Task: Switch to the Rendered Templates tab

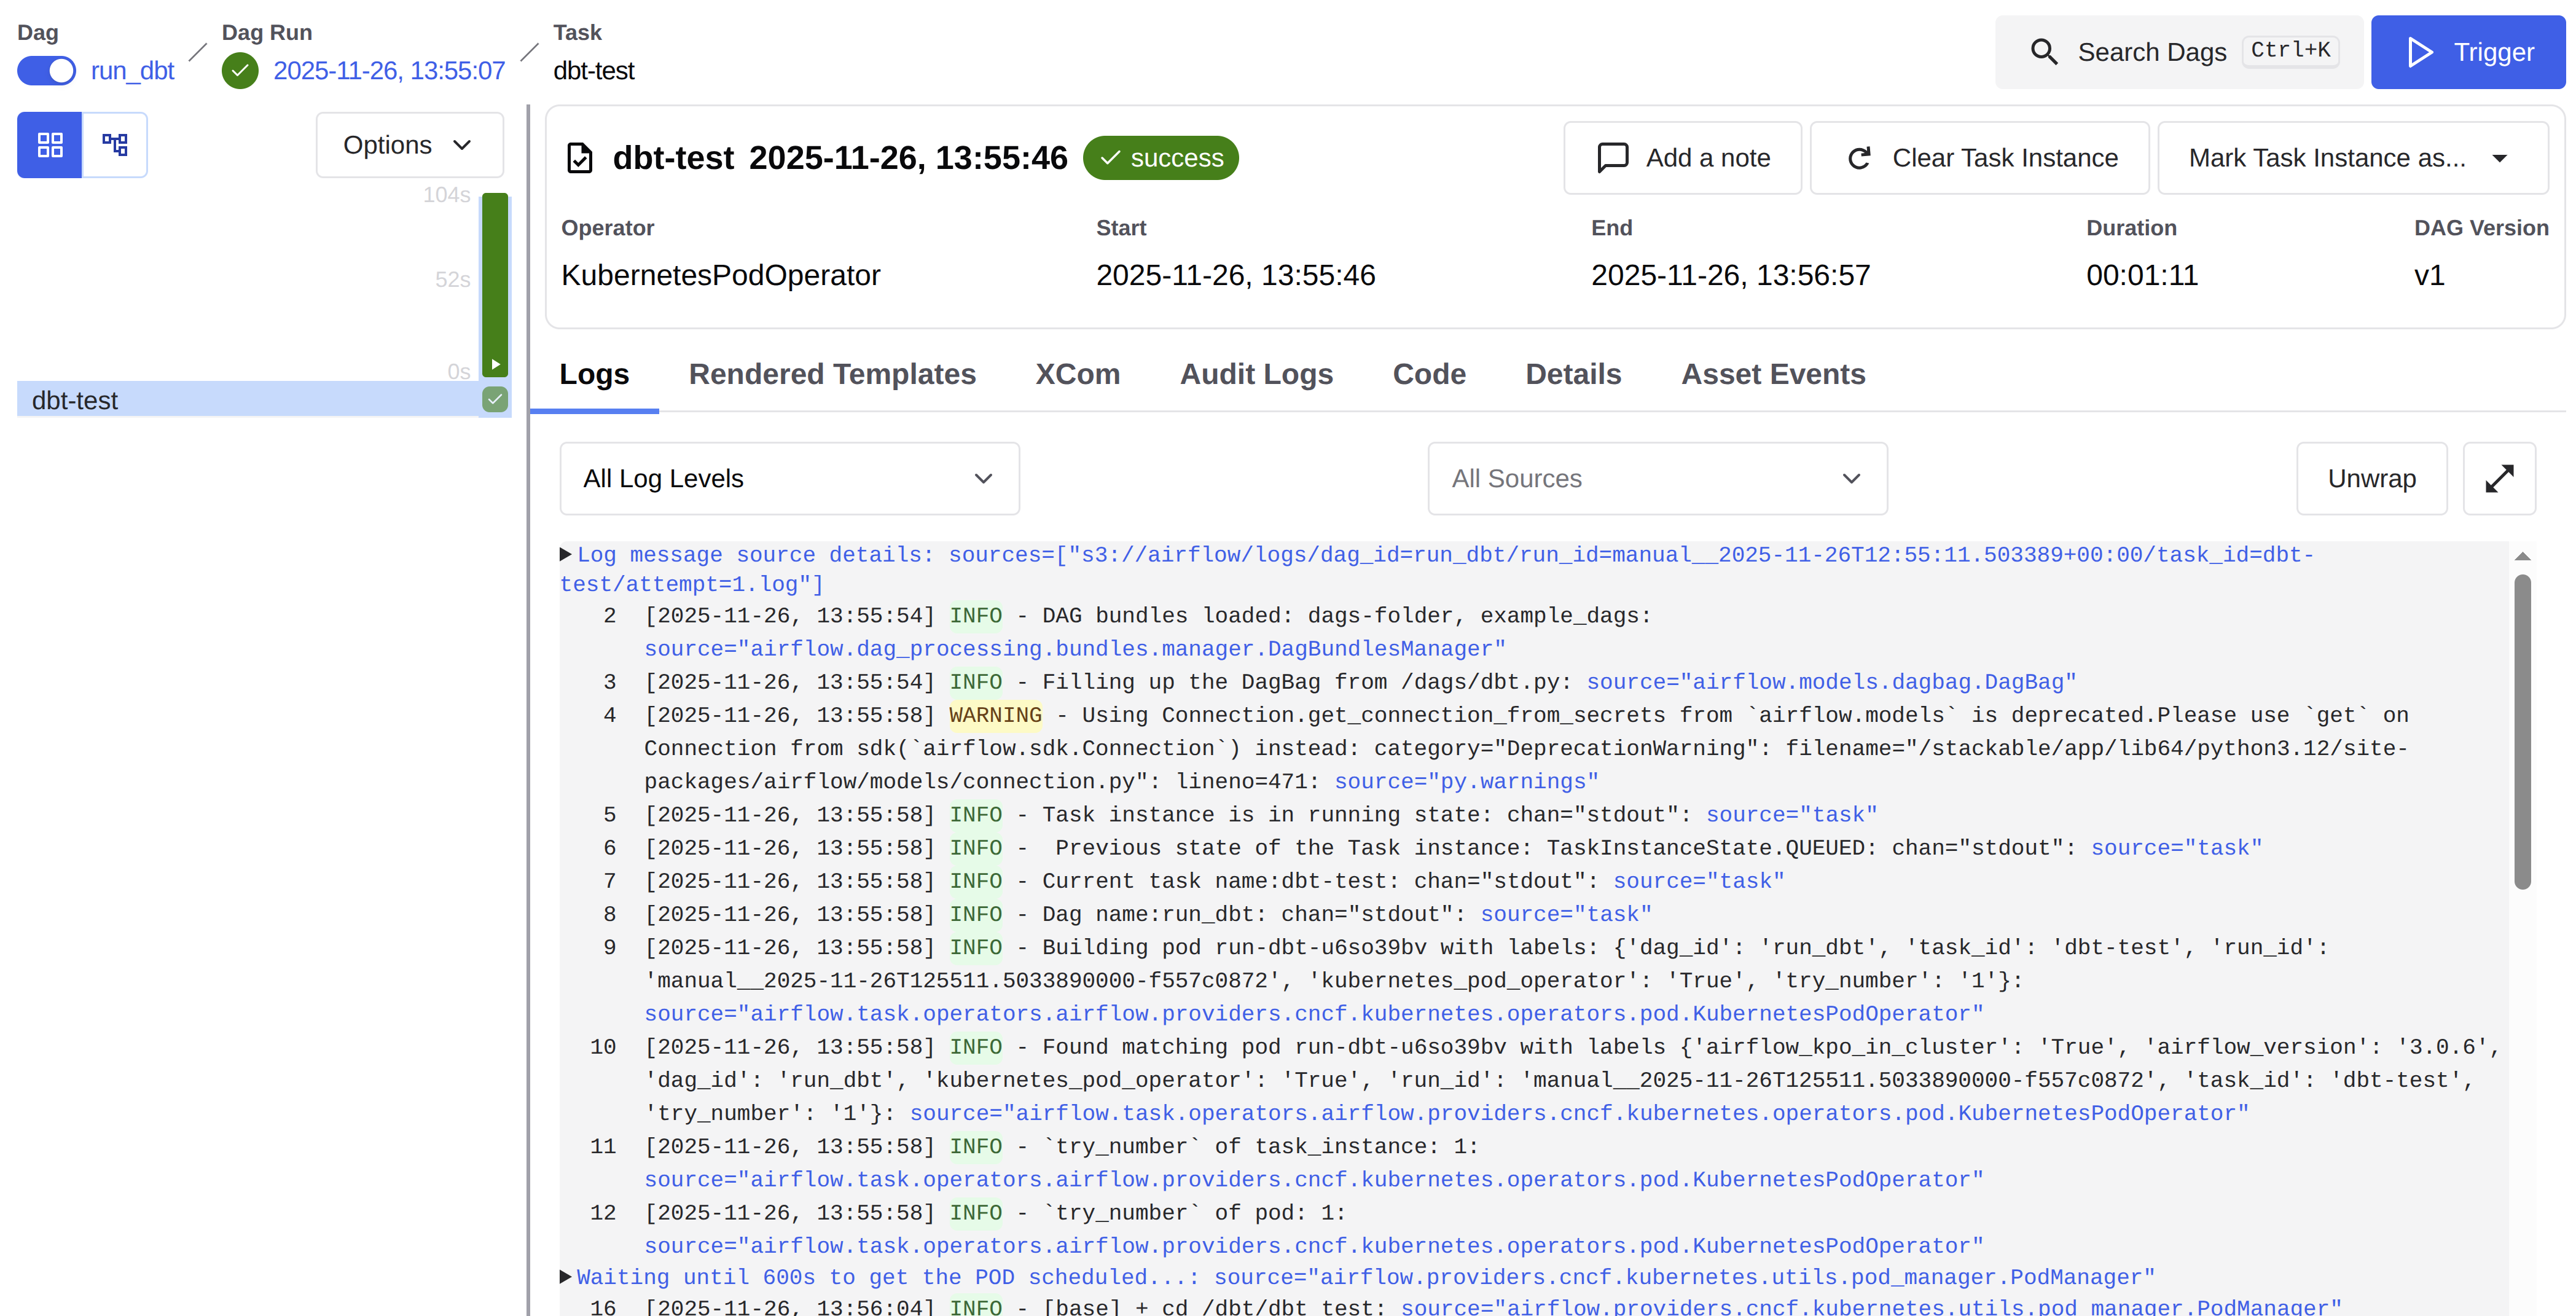Action: point(831,374)
